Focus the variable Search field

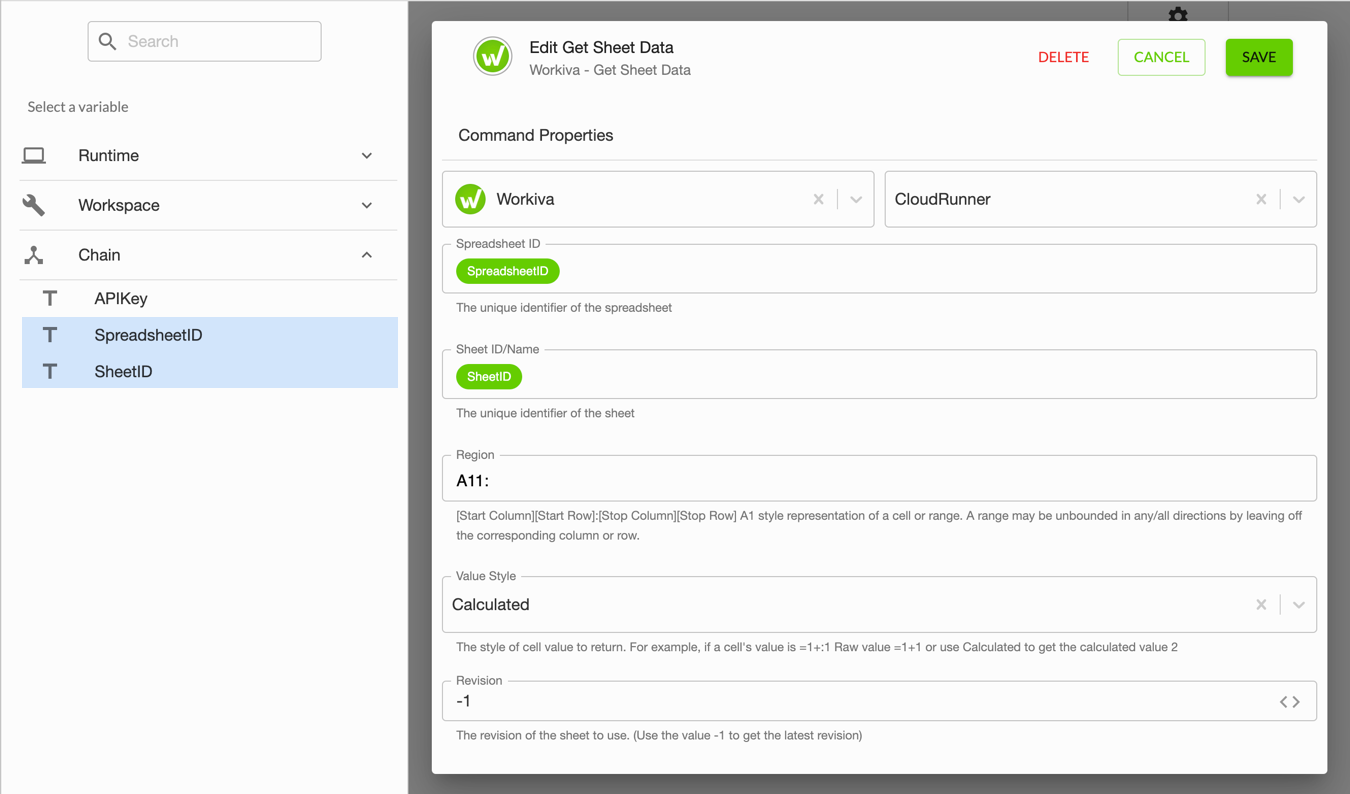click(204, 41)
